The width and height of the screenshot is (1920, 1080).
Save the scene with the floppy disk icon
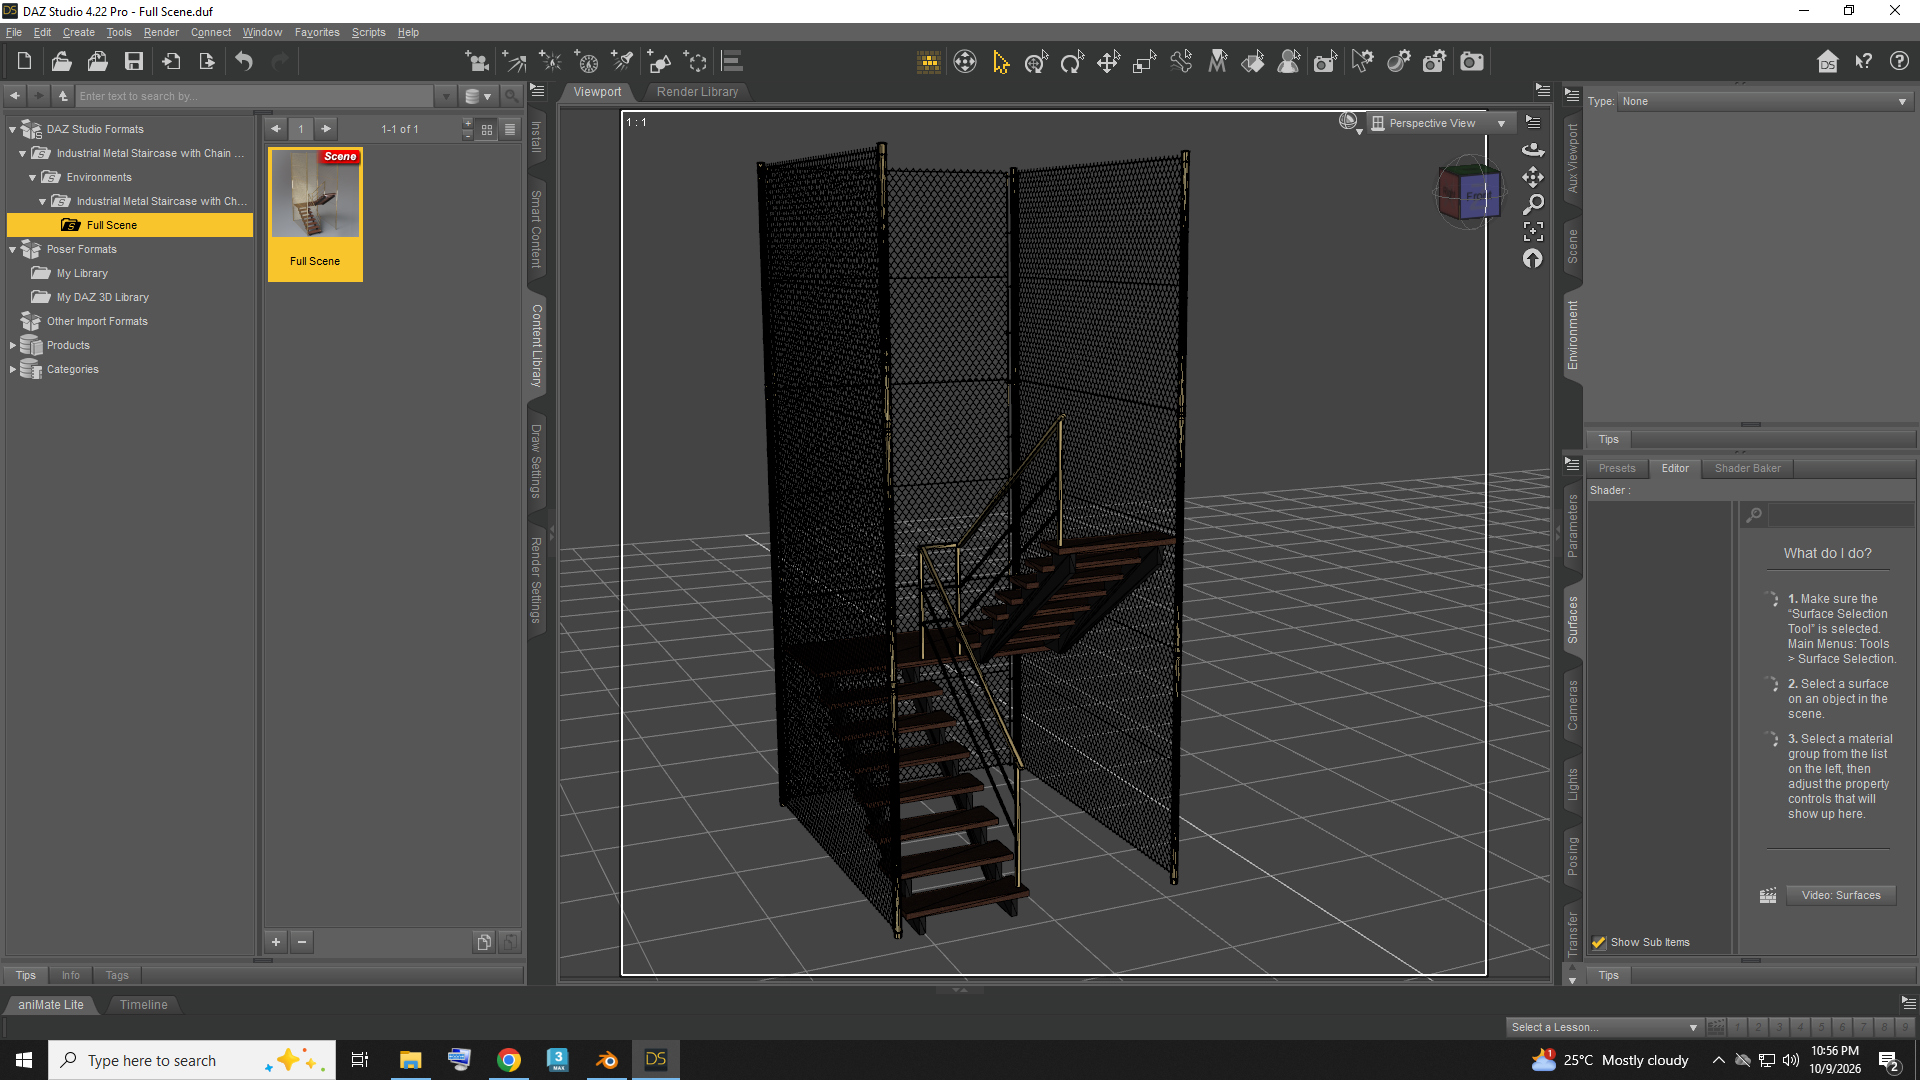[133, 62]
